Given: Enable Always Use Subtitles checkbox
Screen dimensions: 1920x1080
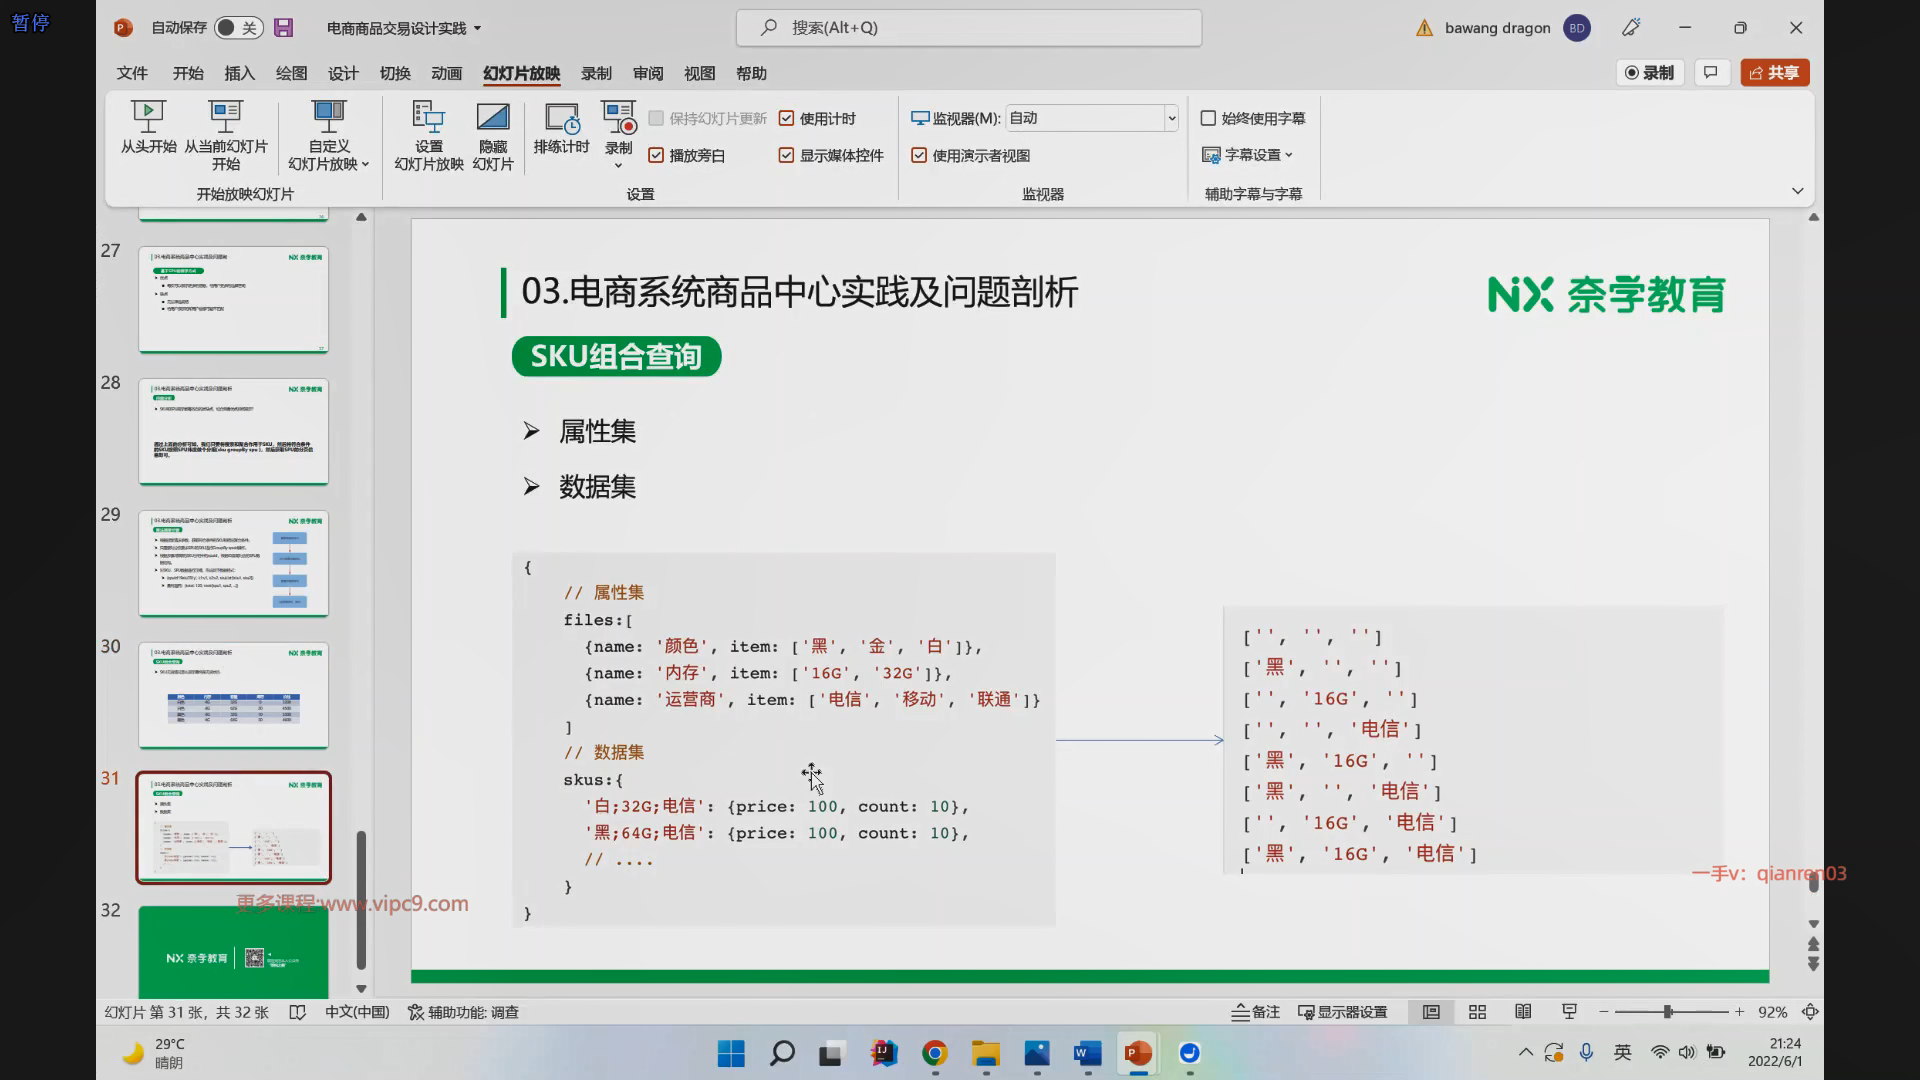Looking at the screenshot, I should [1208, 119].
